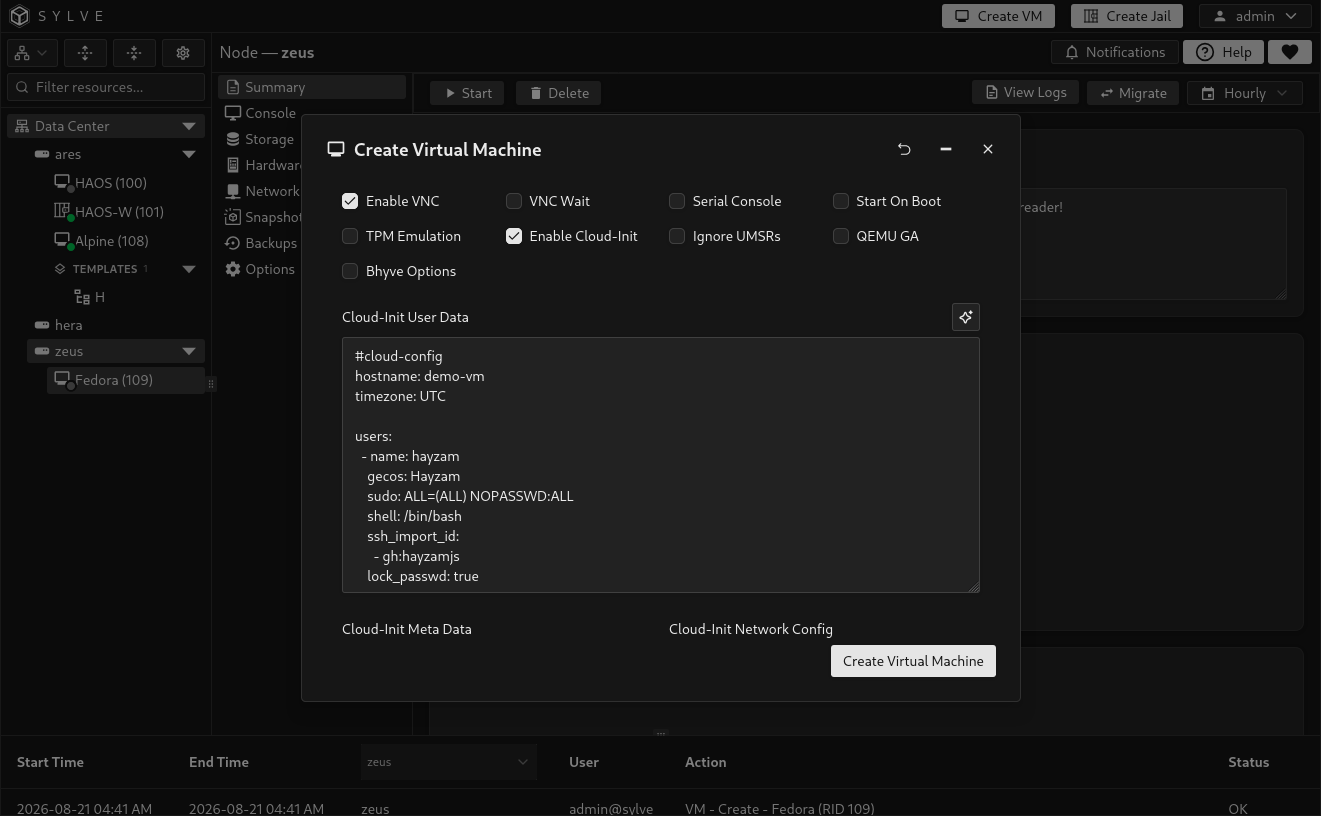Screen dimensions: 1321x816
Task: Open the Summary tab
Action: click(x=312, y=87)
